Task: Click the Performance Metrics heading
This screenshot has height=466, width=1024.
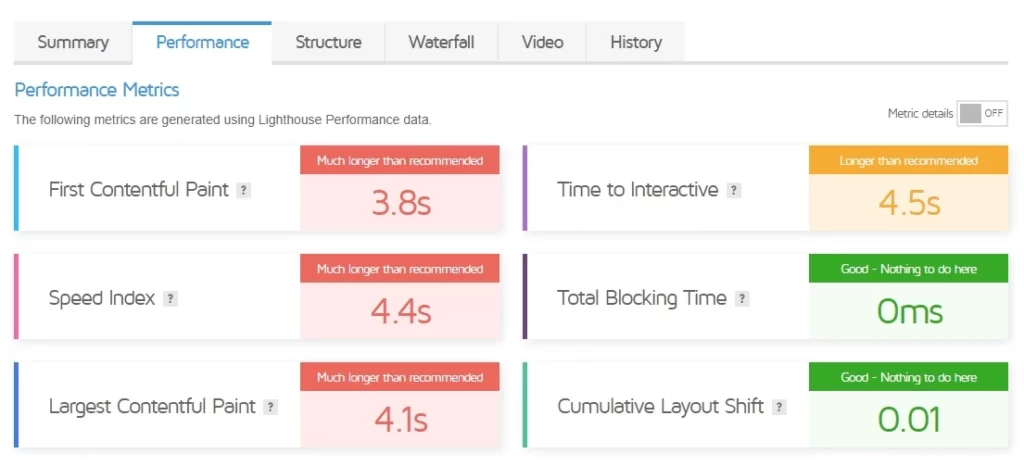Action: click(x=97, y=90)
